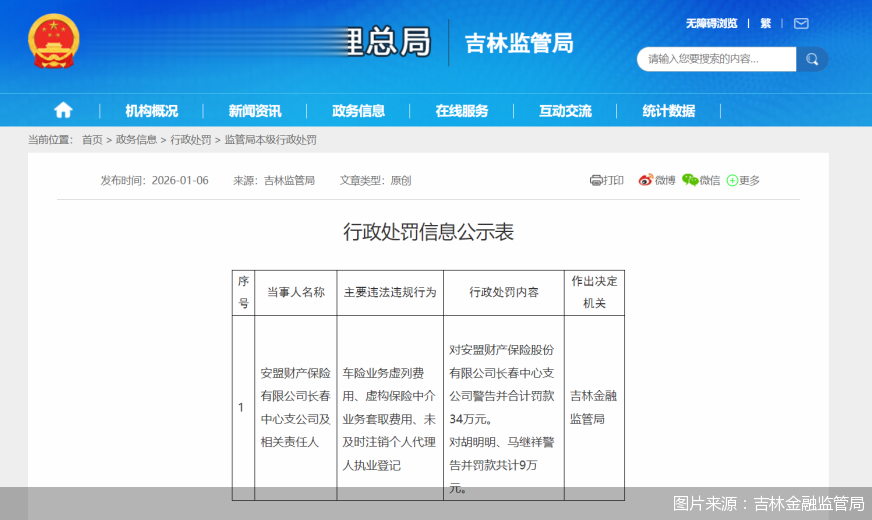Click the 行政处罚信息公示表 heading

[x=428, y=231]
